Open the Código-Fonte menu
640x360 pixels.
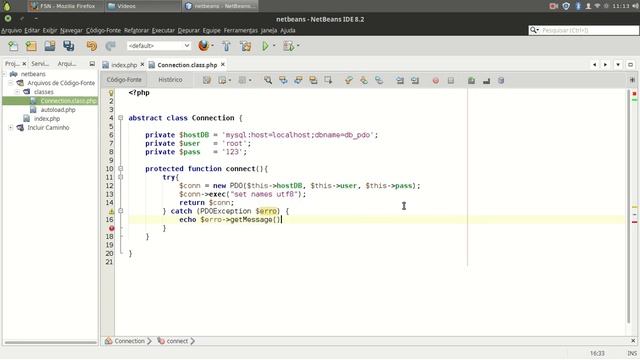103,30
